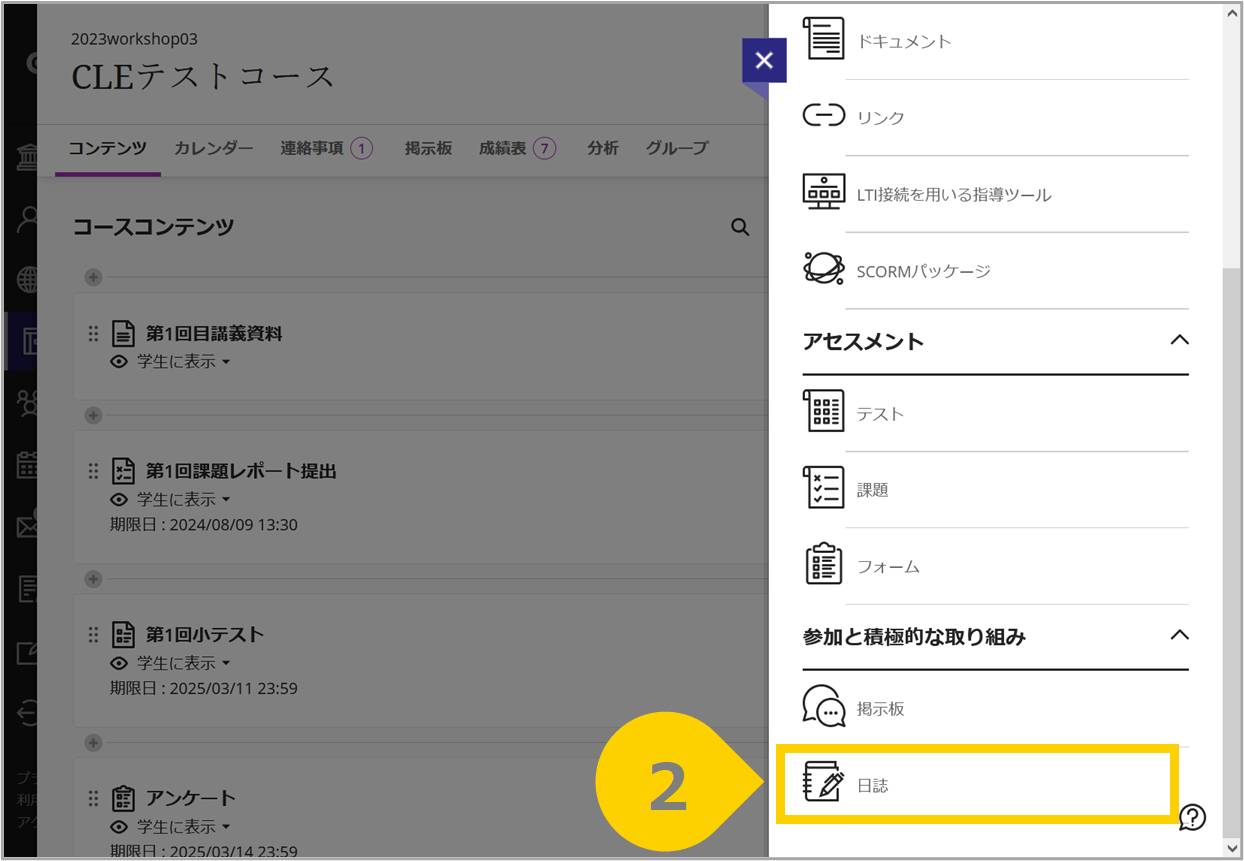Viewport: 1244px width, 861px height.
Task: Open 学生に表示 dropdown for アンケート
Action: point(183,827)
